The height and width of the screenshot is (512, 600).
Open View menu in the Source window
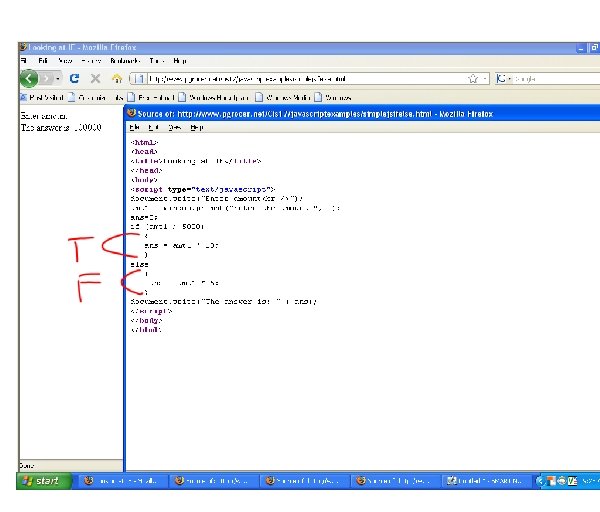click(174, 127)
